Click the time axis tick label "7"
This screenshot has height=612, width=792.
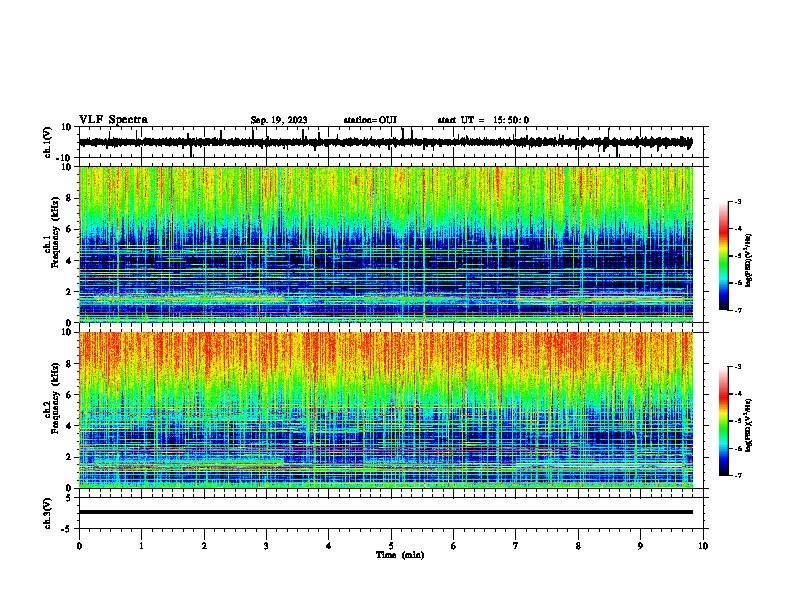click(x=516, y=546)
